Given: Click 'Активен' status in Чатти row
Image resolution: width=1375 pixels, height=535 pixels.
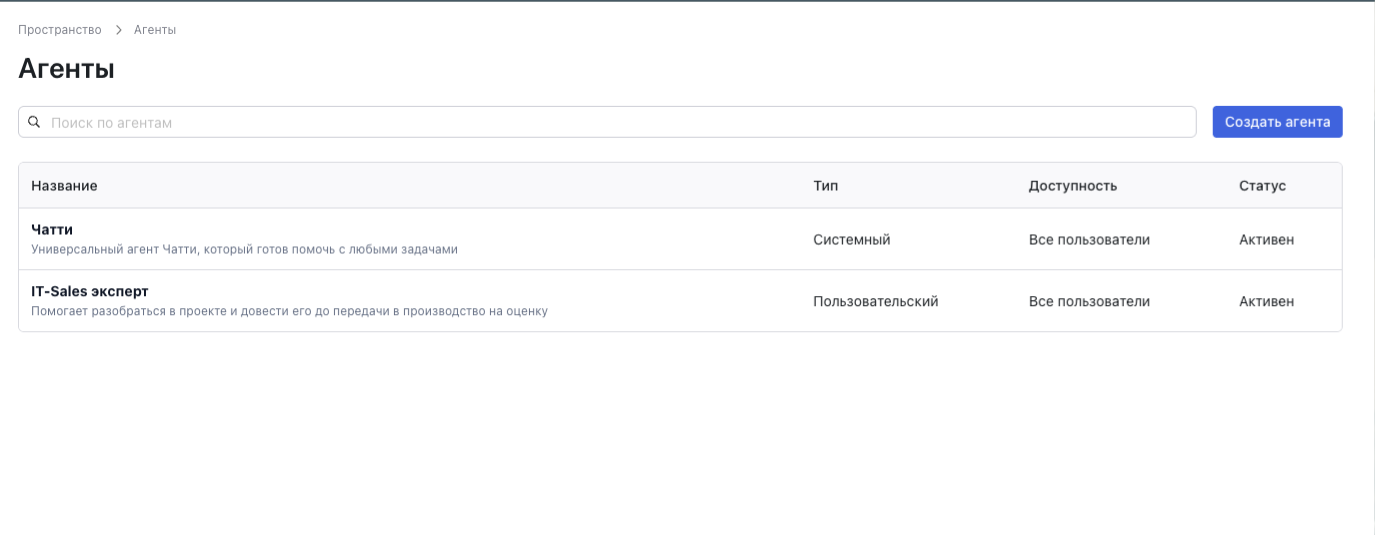Looking at the screenshot, I should tap(1266, 240).
